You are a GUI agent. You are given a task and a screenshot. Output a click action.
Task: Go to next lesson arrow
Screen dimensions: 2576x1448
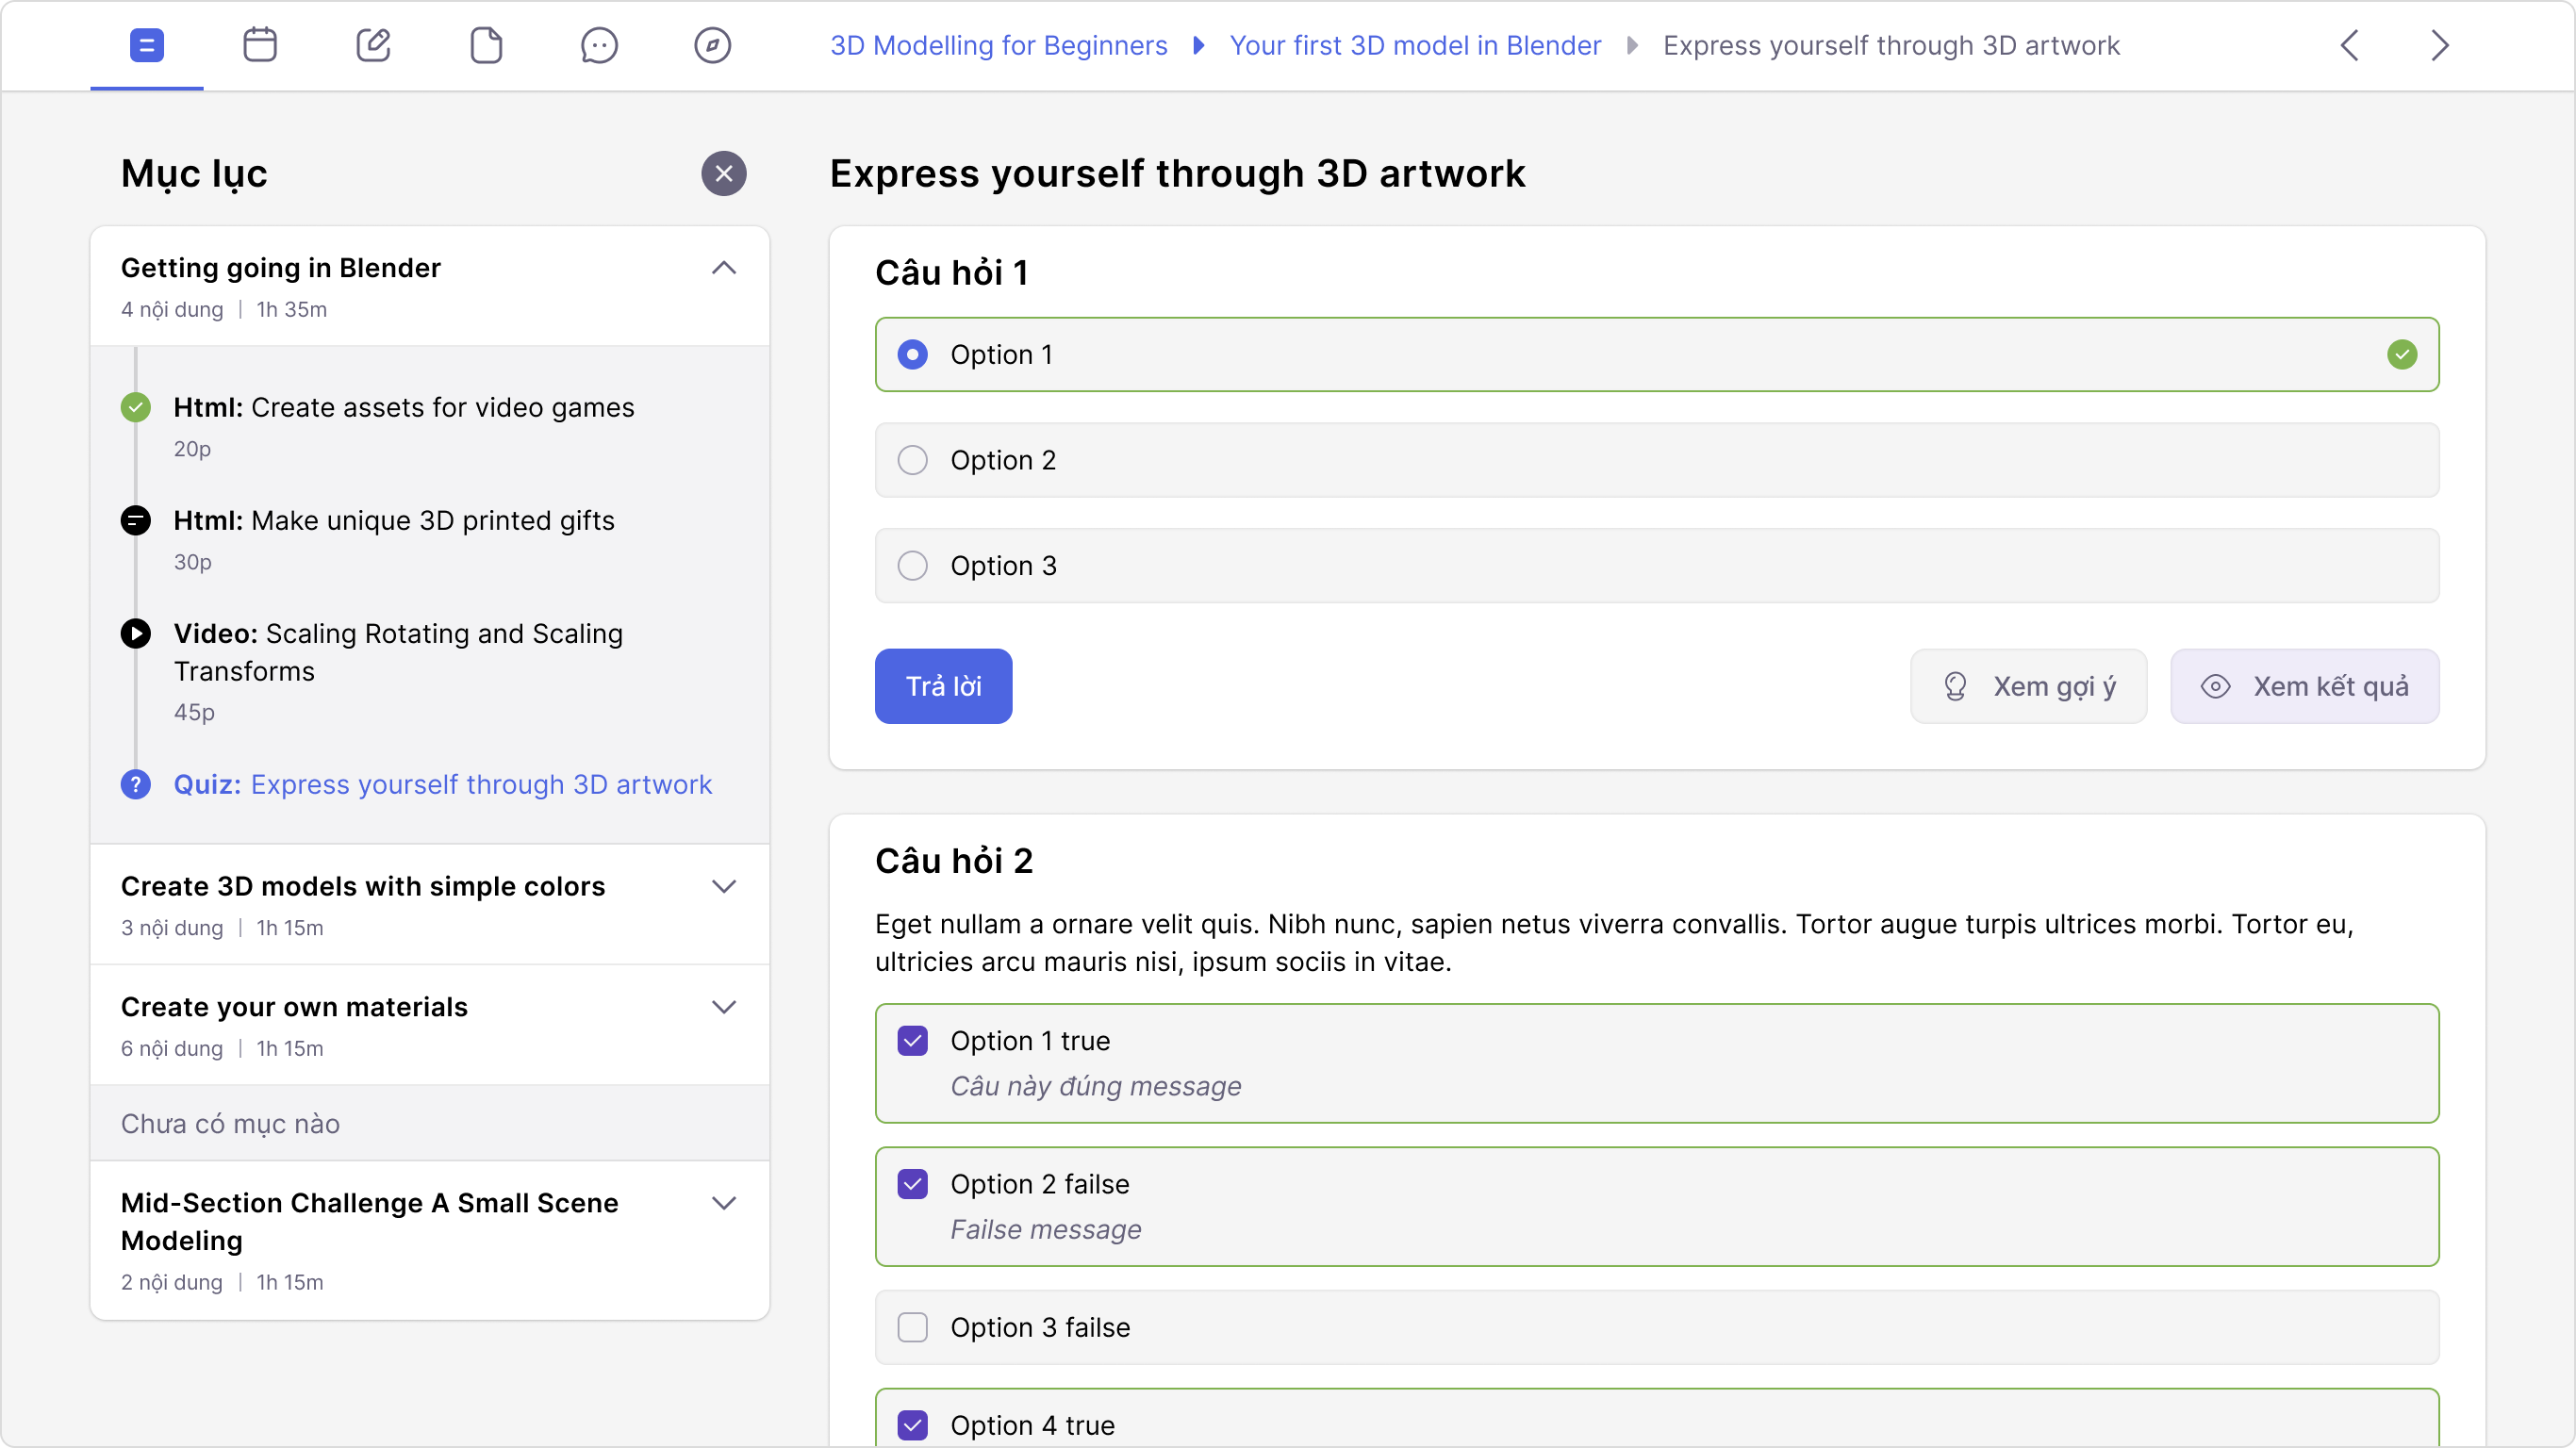[2440, 45]
